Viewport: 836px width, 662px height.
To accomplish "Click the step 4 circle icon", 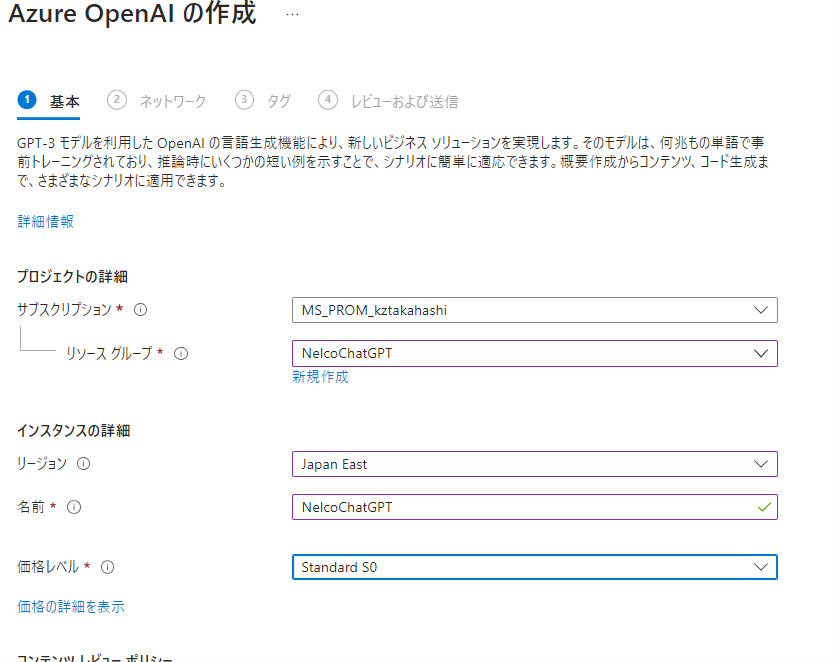I will [x=328, y=100].
